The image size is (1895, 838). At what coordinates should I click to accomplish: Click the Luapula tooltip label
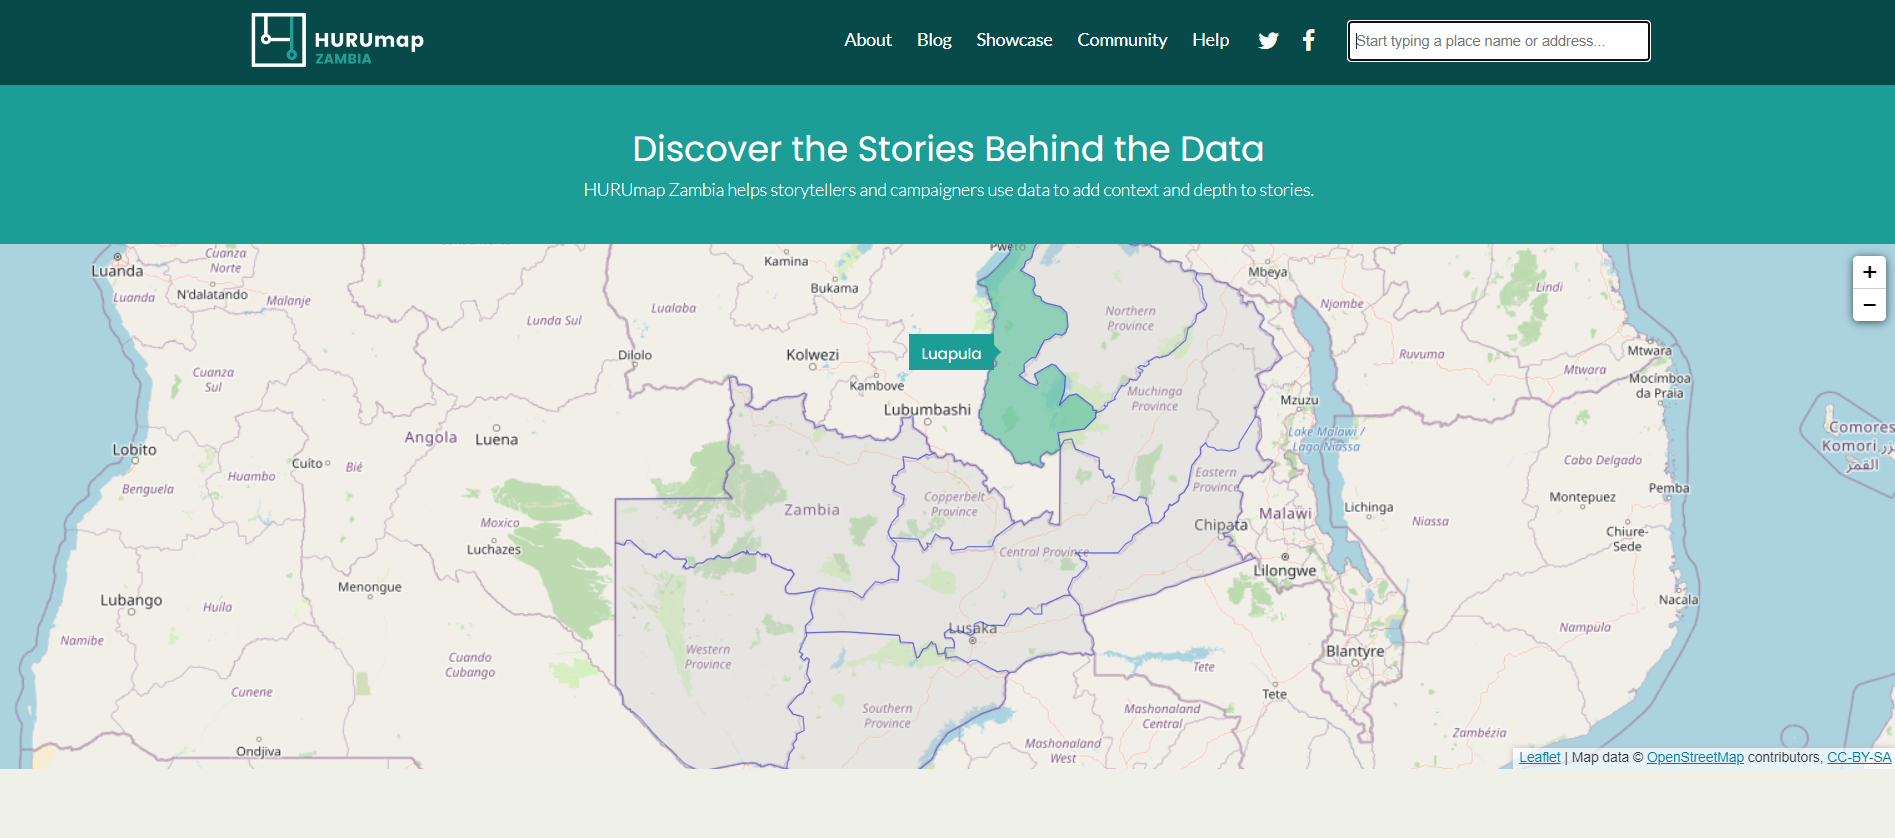tap(951, 353)
